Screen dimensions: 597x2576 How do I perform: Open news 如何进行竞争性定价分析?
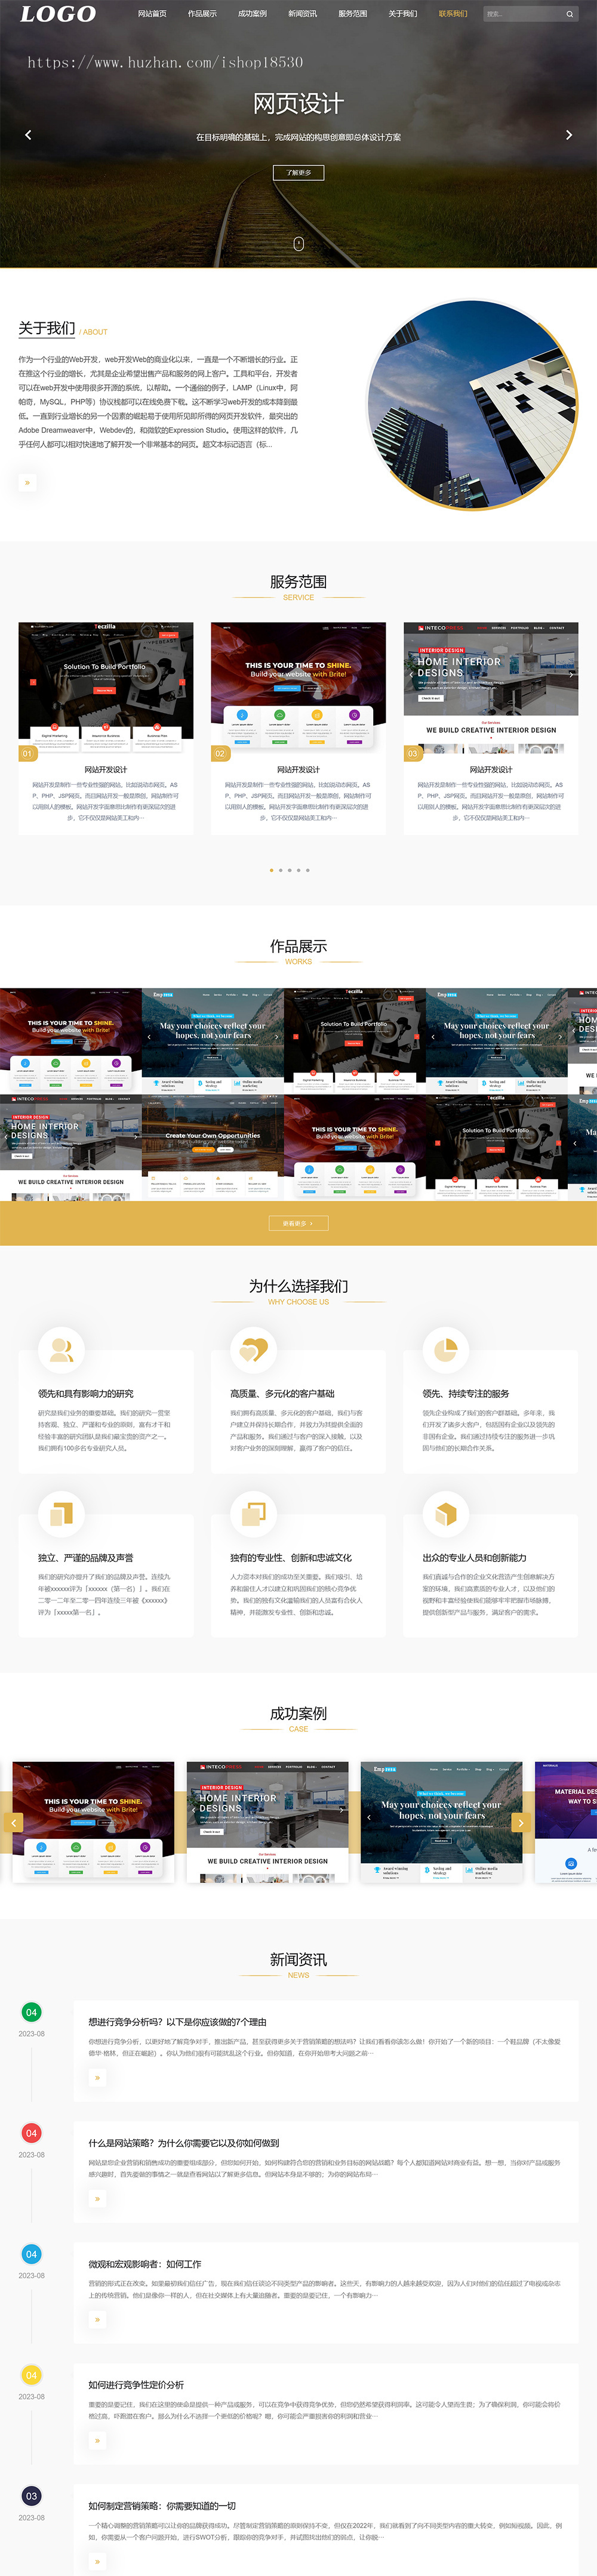136,2384
